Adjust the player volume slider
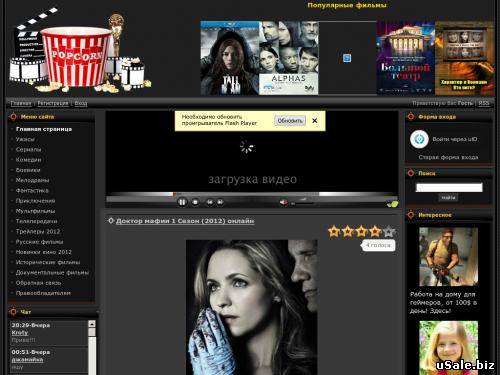The height and width of the screenshot is (375, 500). (303, 203)
